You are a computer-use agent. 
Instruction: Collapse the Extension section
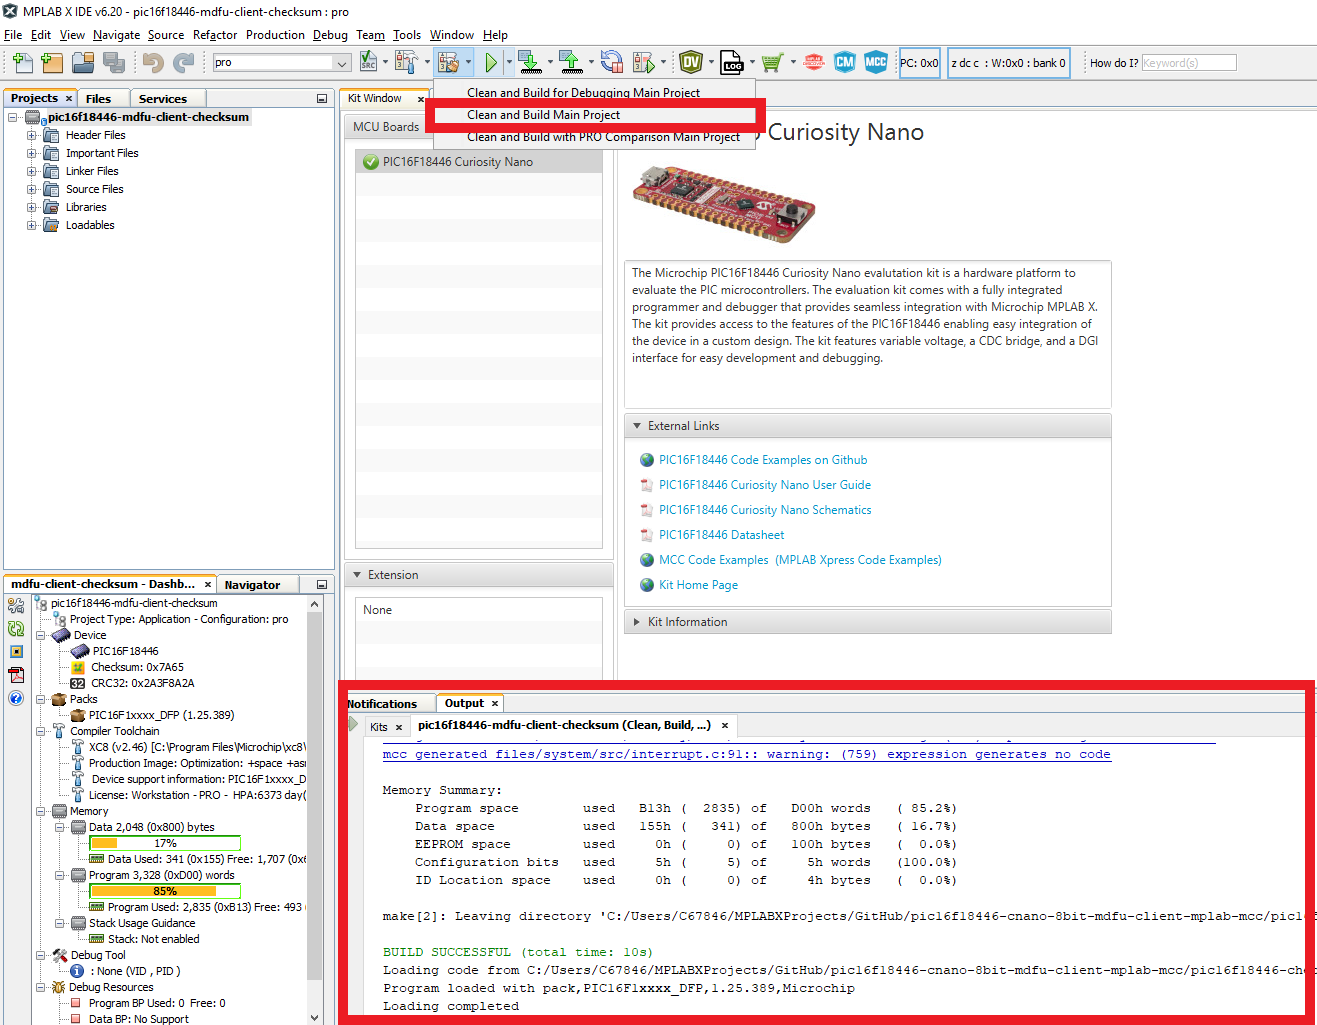pyautogui.click(x=357, y=575)
